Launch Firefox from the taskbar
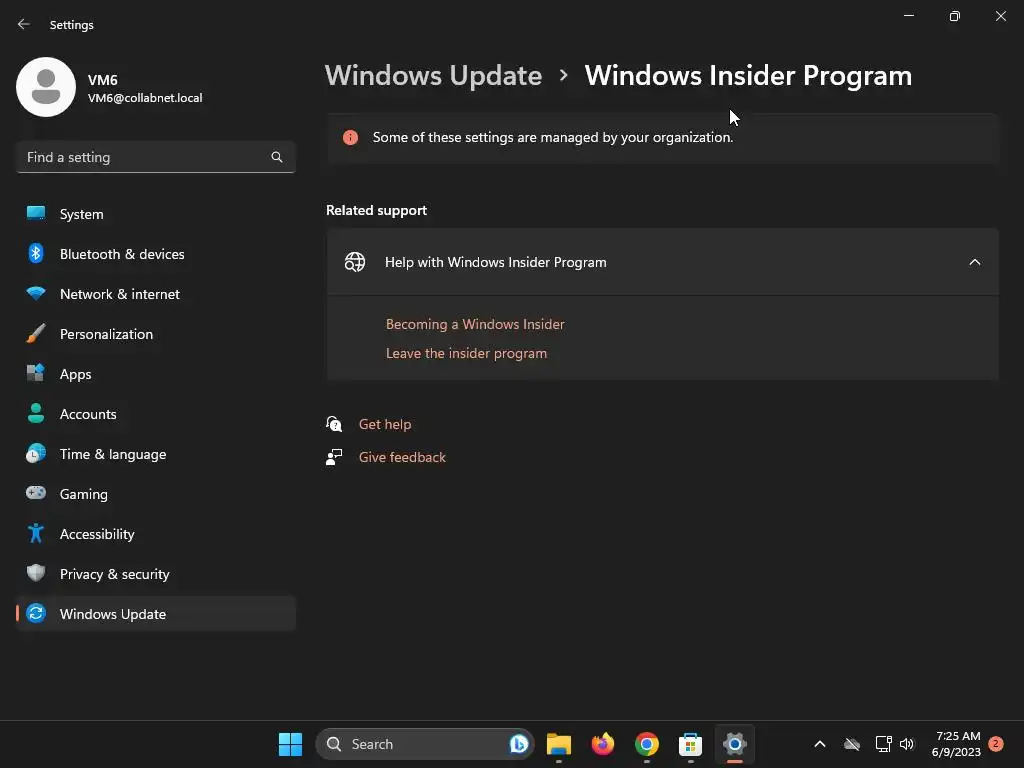This screenshot has height=768, width=1024. click(603, 744)
